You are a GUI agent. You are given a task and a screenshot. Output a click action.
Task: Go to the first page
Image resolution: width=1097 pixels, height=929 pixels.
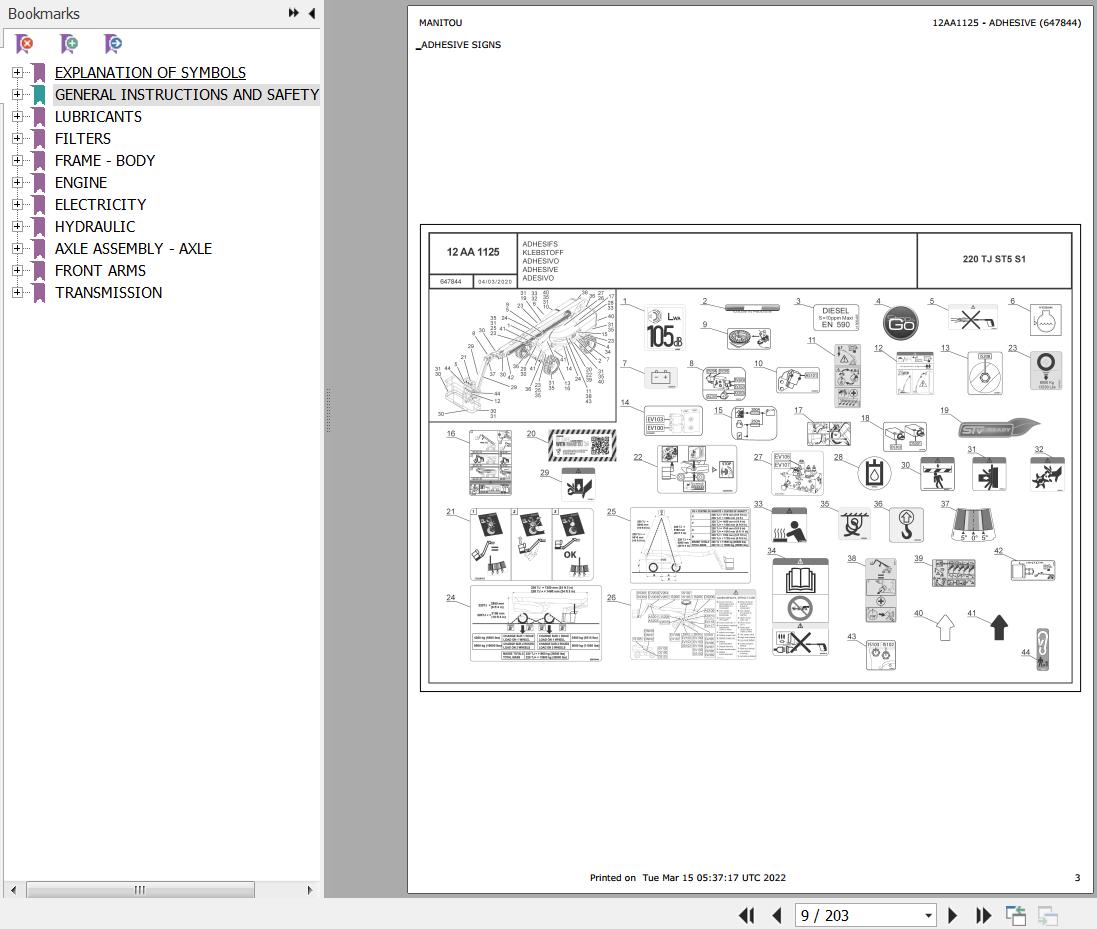(746, 915)
